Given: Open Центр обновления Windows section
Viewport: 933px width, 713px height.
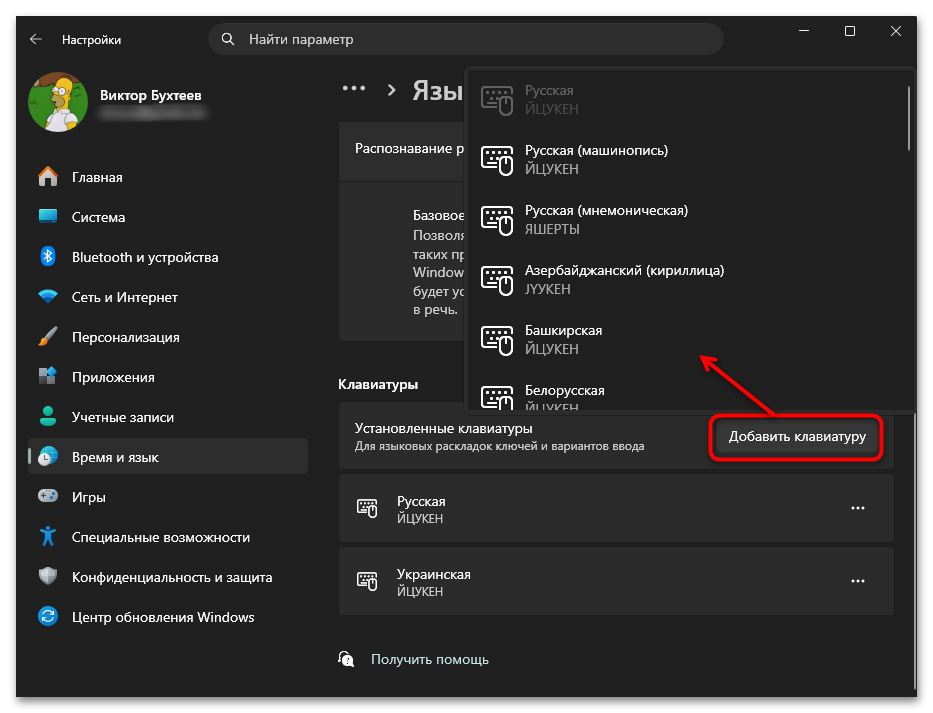Looking at the screenshot, I should pos(168,617).
